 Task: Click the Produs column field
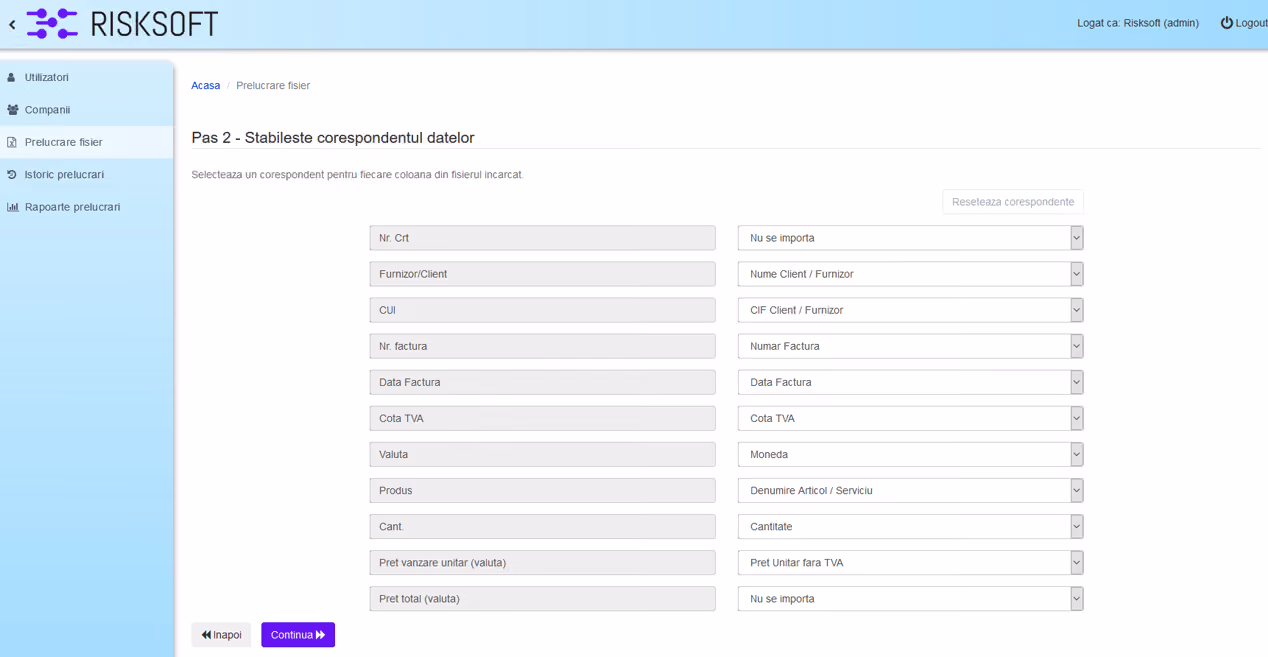click(x=542, y=490)
